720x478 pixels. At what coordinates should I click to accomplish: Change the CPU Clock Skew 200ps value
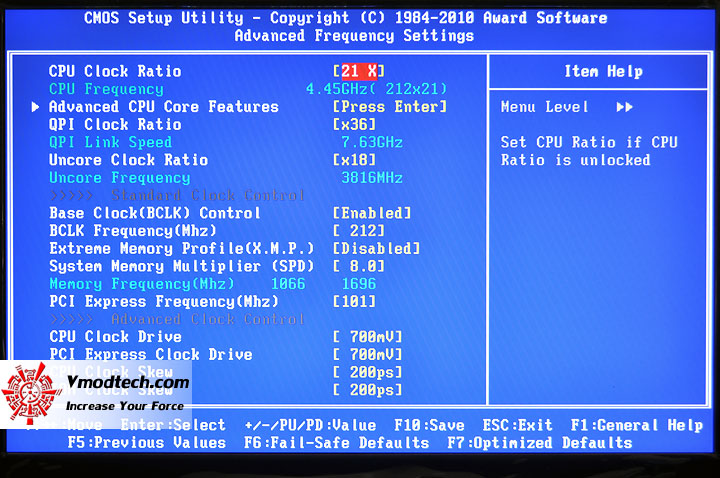click(x=368, y=372)
